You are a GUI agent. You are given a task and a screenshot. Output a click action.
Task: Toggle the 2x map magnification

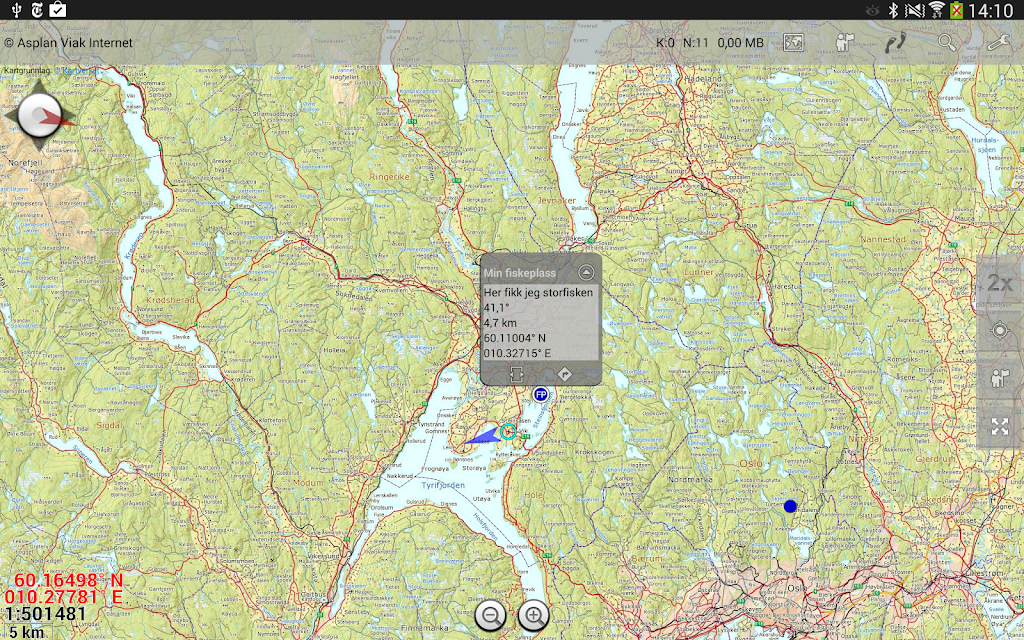click(x=999, y=283)
